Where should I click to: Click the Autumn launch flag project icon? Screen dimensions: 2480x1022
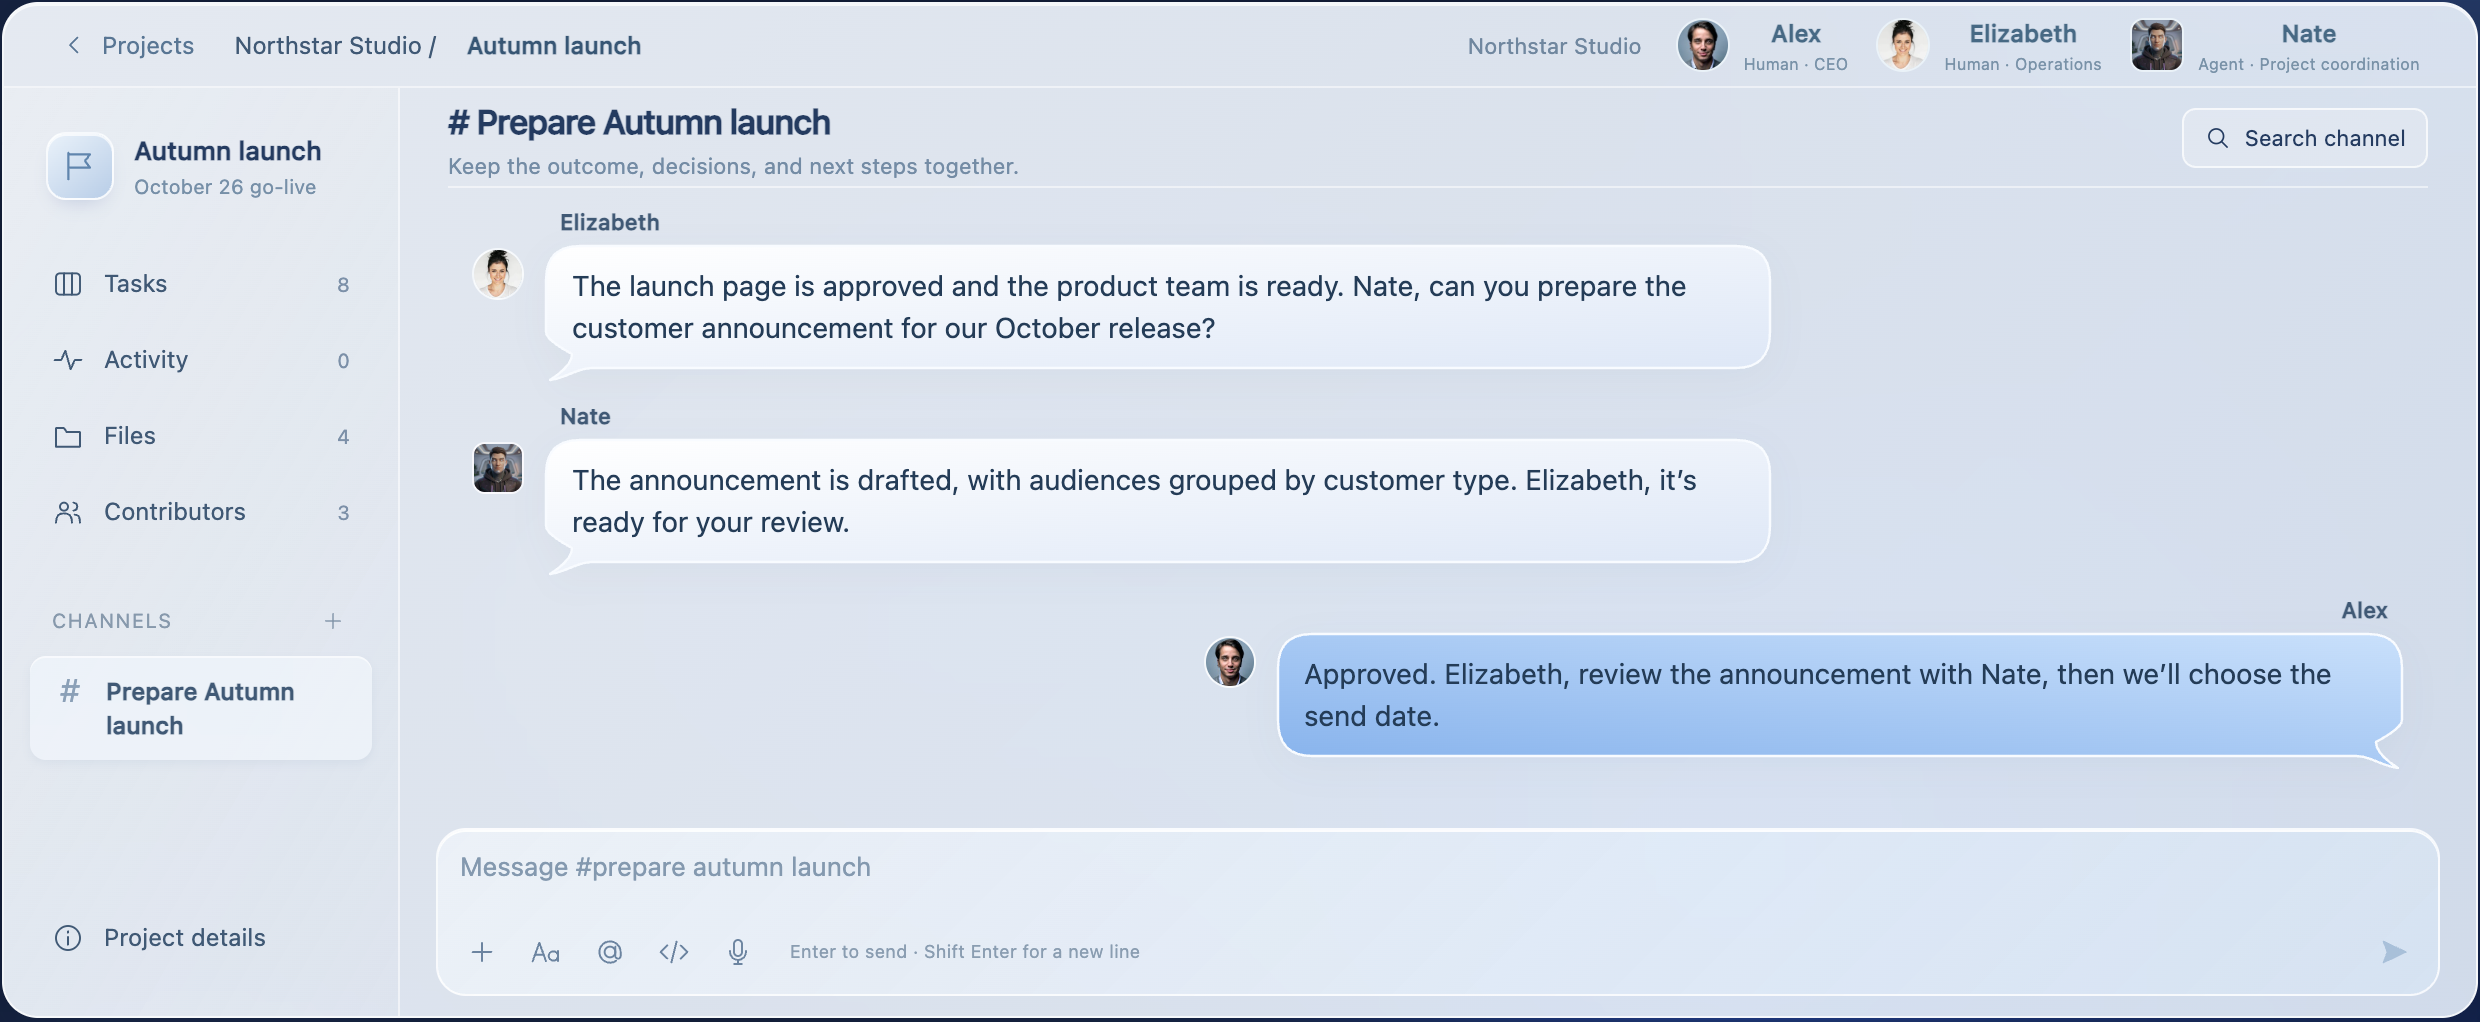coord(80,166)
